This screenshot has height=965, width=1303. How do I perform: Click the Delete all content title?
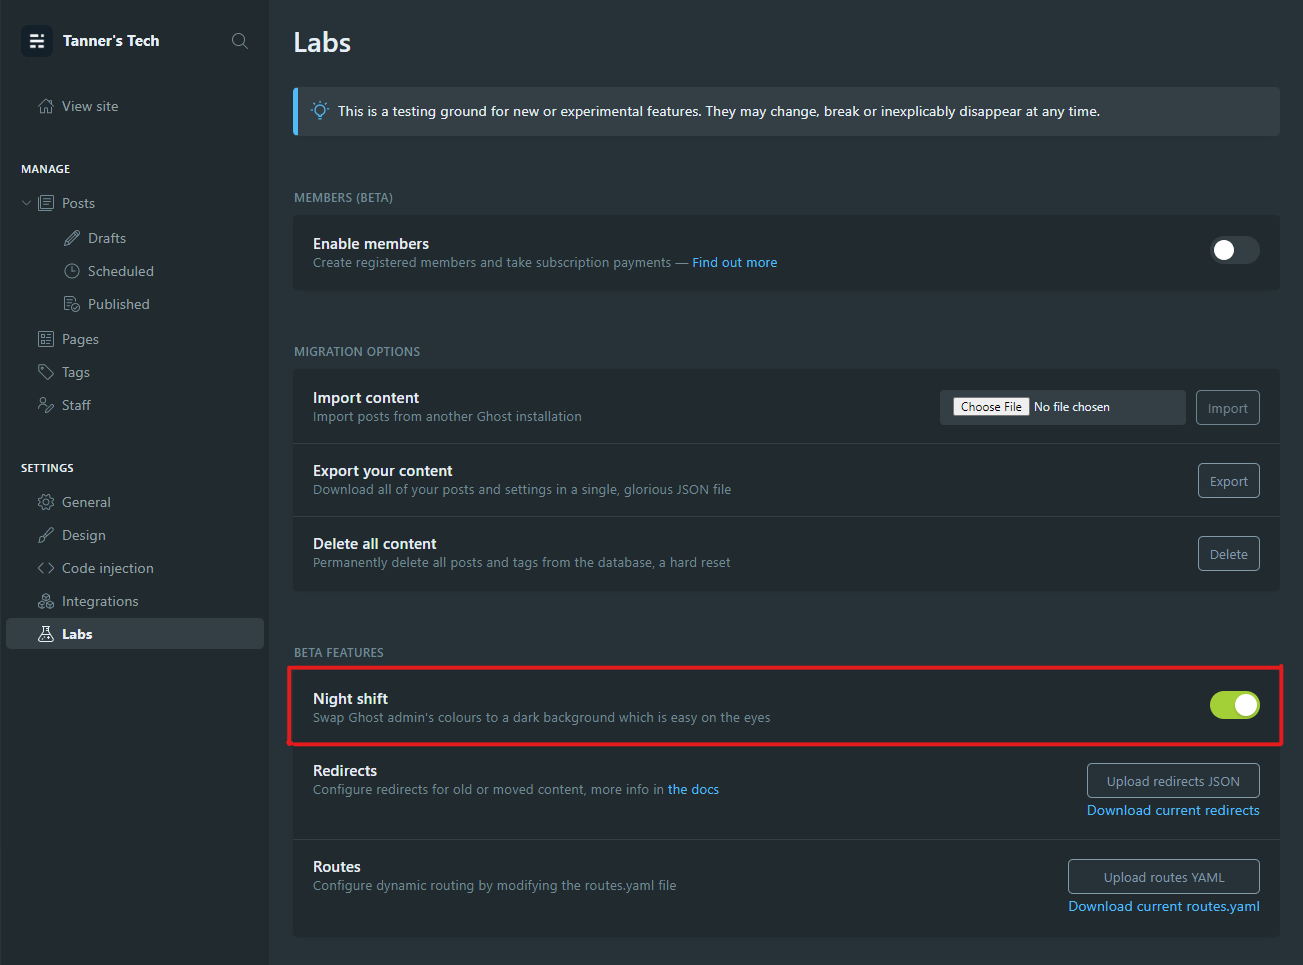[375, 544]
